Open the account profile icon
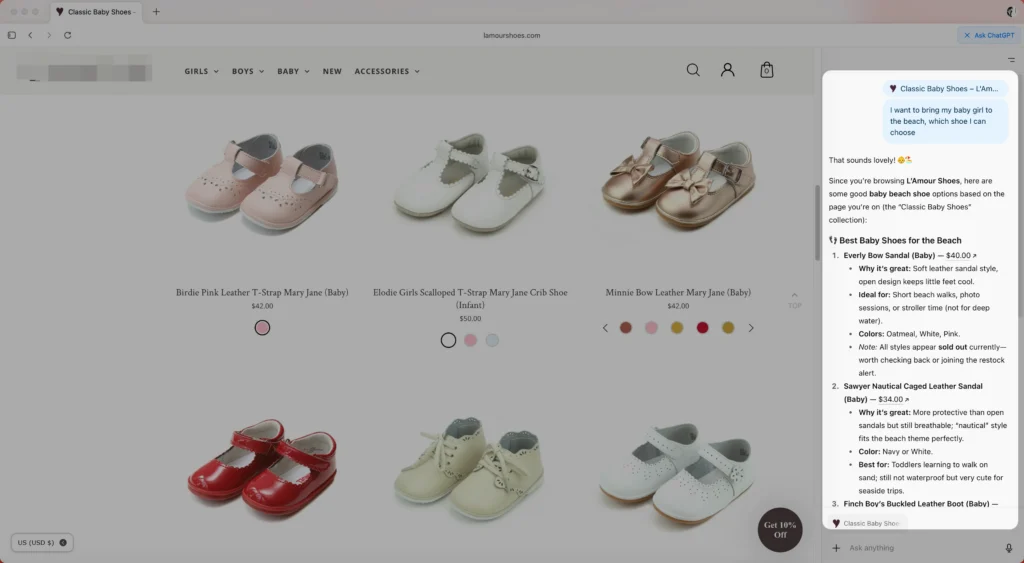1024x563 pixels. click(x=728, y=70)
